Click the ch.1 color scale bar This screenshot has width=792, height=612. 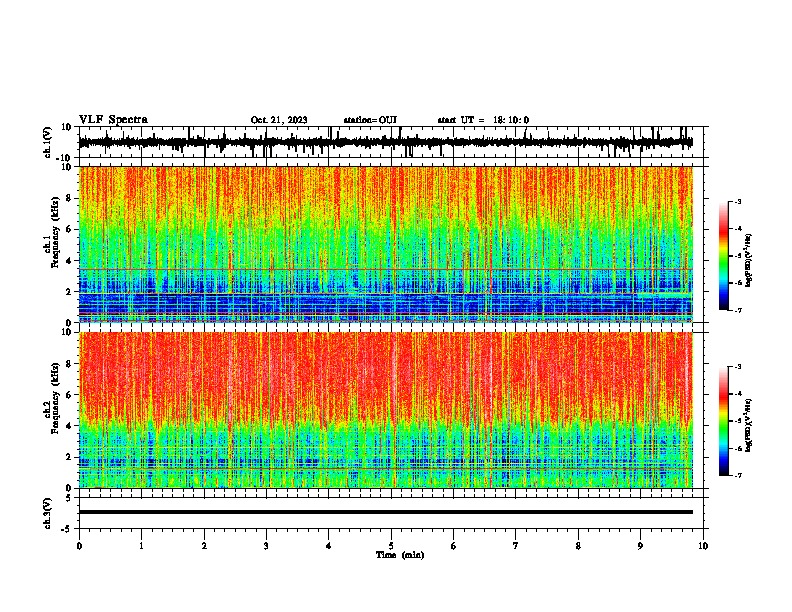coord(724,256)
